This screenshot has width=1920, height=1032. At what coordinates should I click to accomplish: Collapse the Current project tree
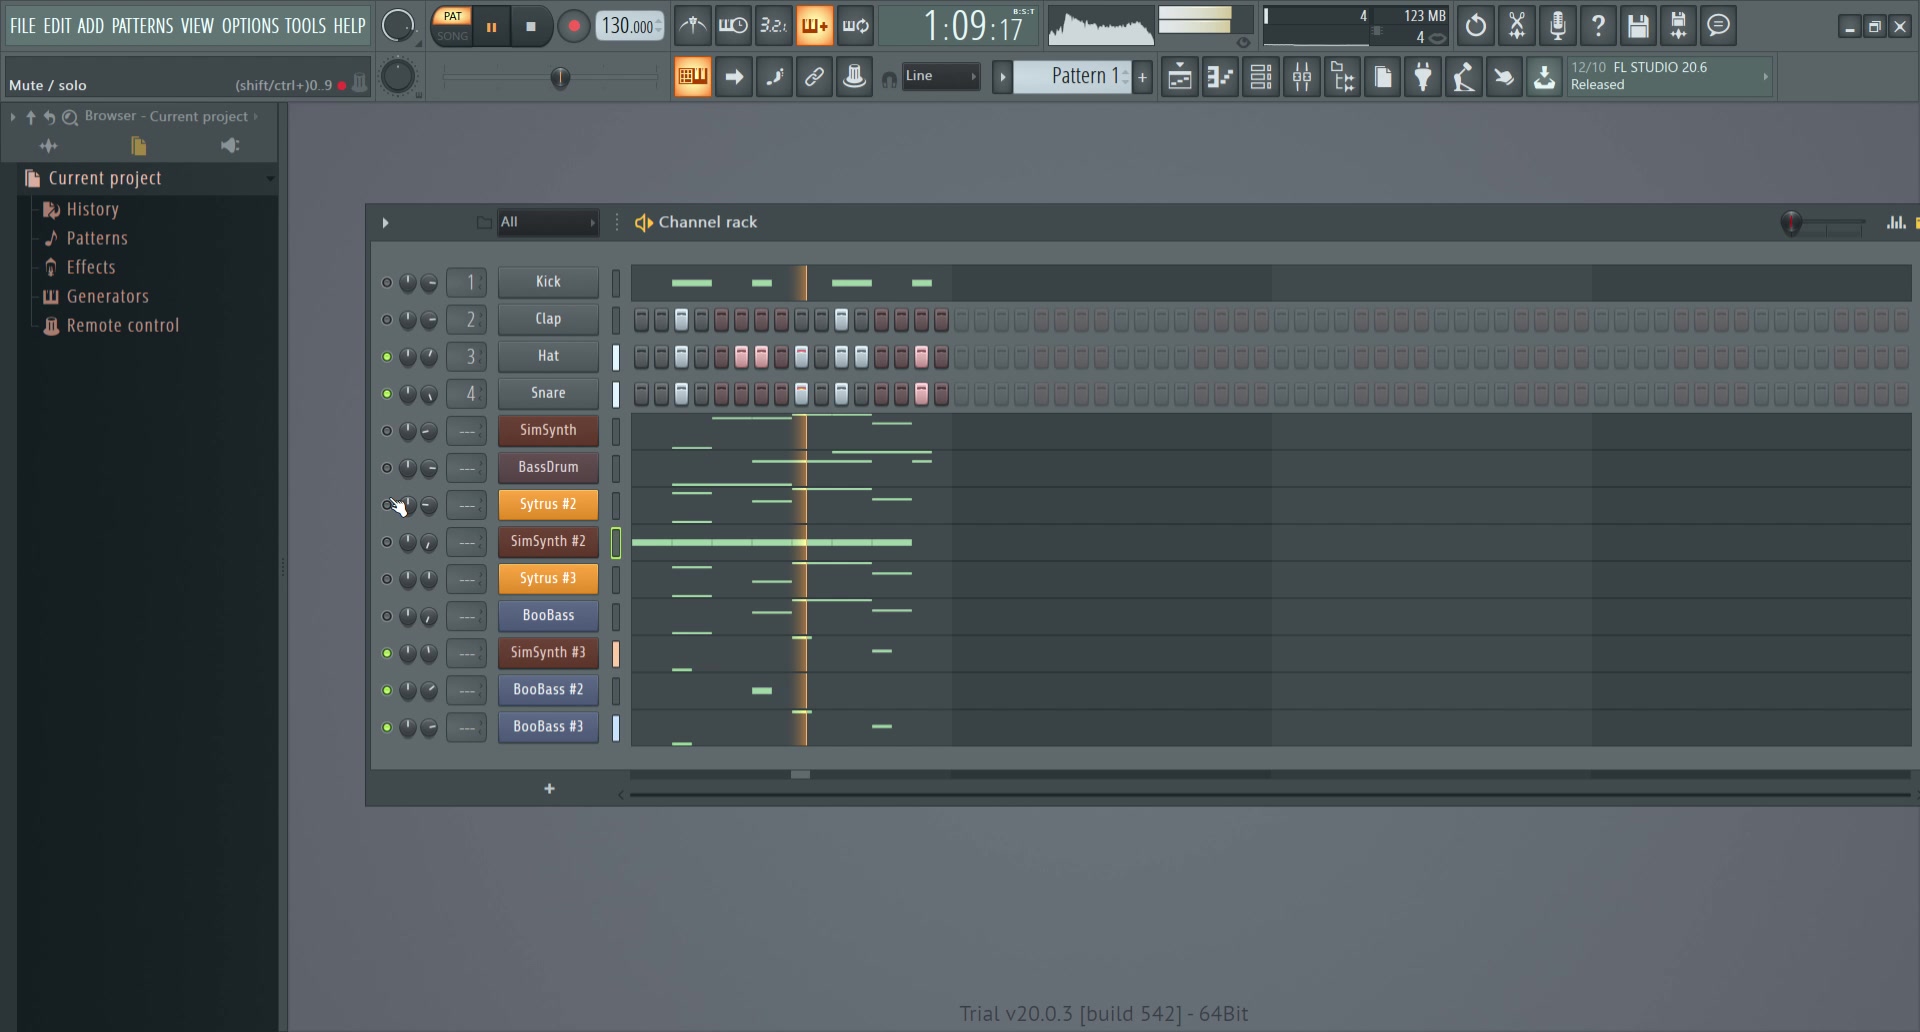pyautogui.click(x=269, y=179)
